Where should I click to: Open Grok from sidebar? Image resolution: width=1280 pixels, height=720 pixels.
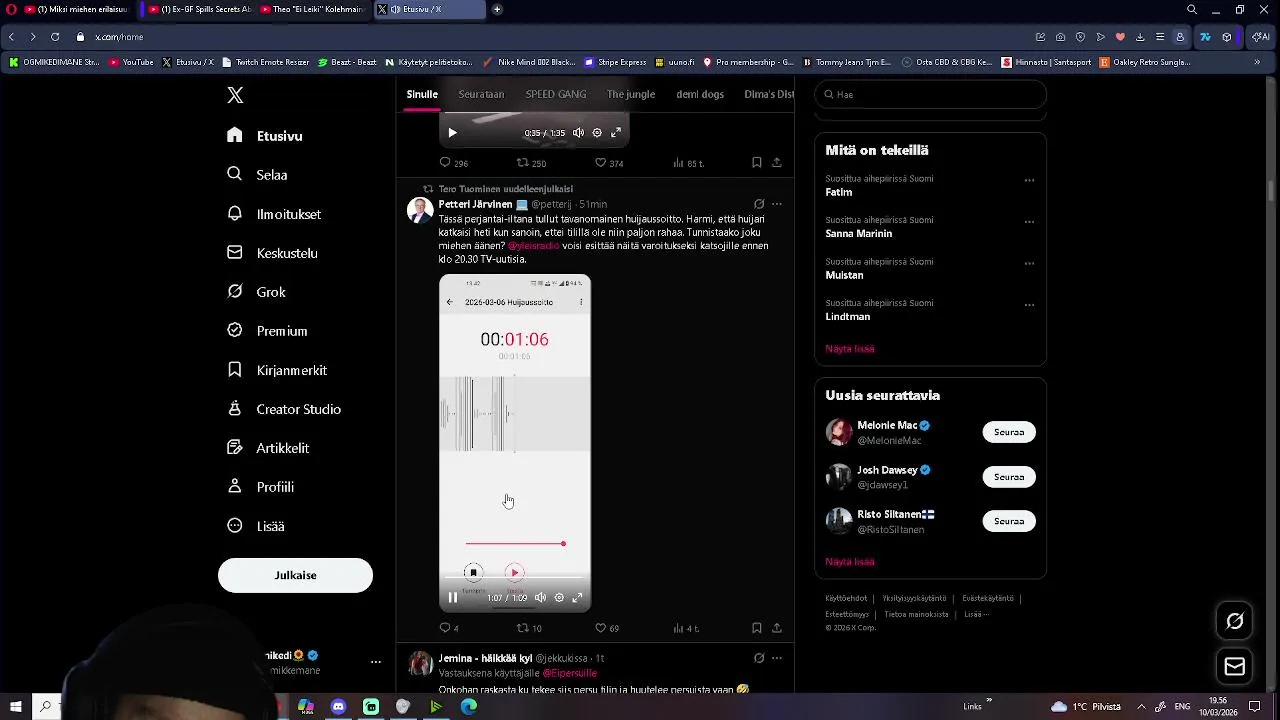click(256, 292)
